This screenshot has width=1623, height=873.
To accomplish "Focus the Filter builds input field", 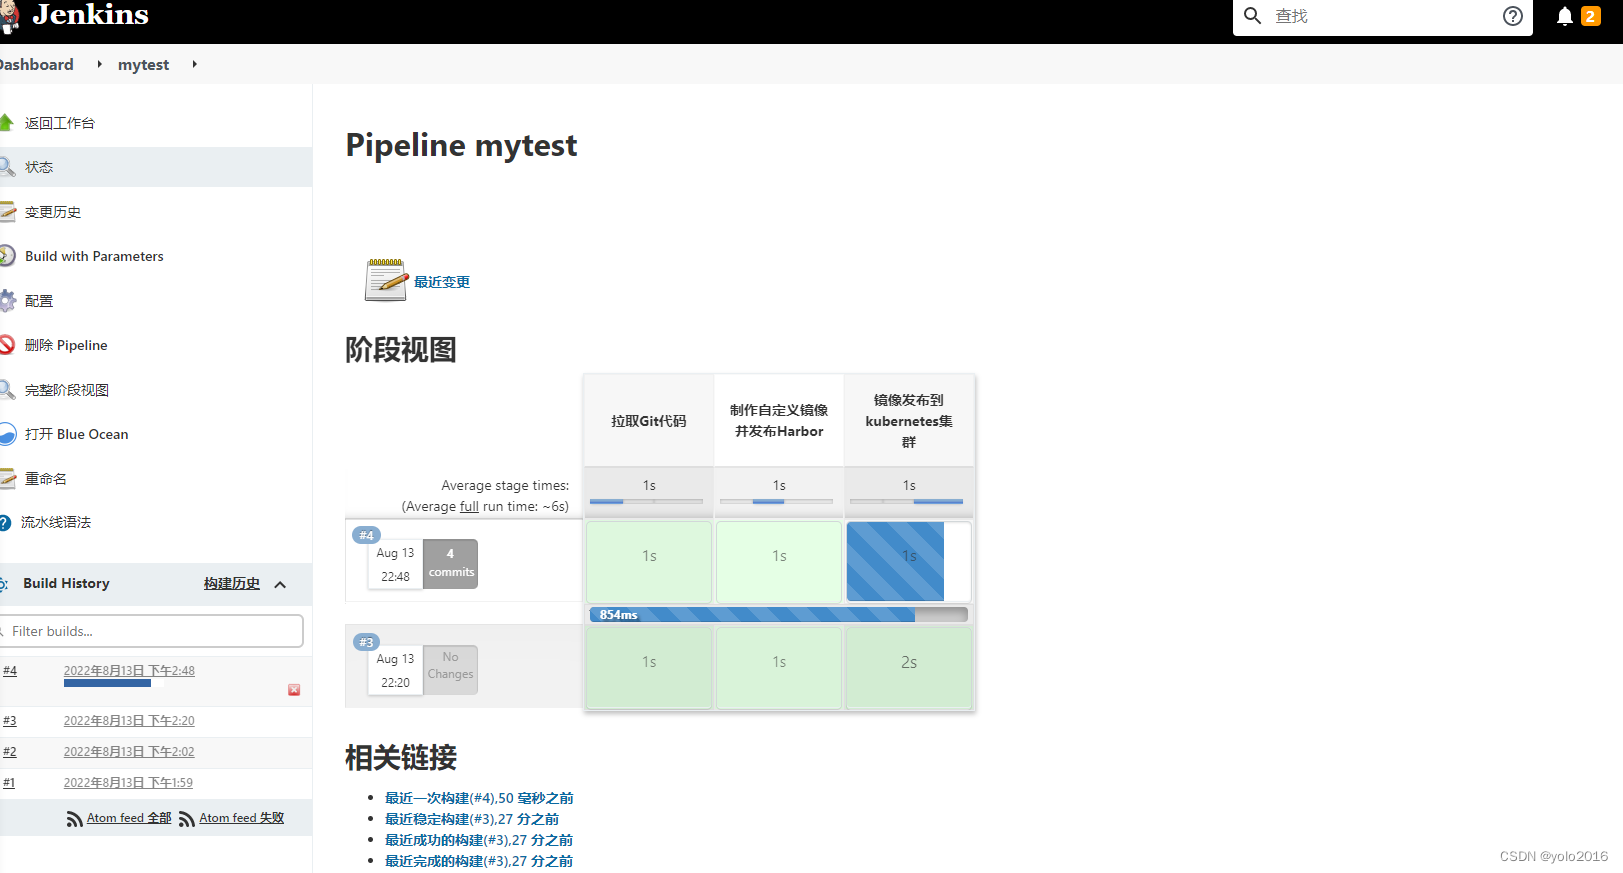I will [151, 631].
